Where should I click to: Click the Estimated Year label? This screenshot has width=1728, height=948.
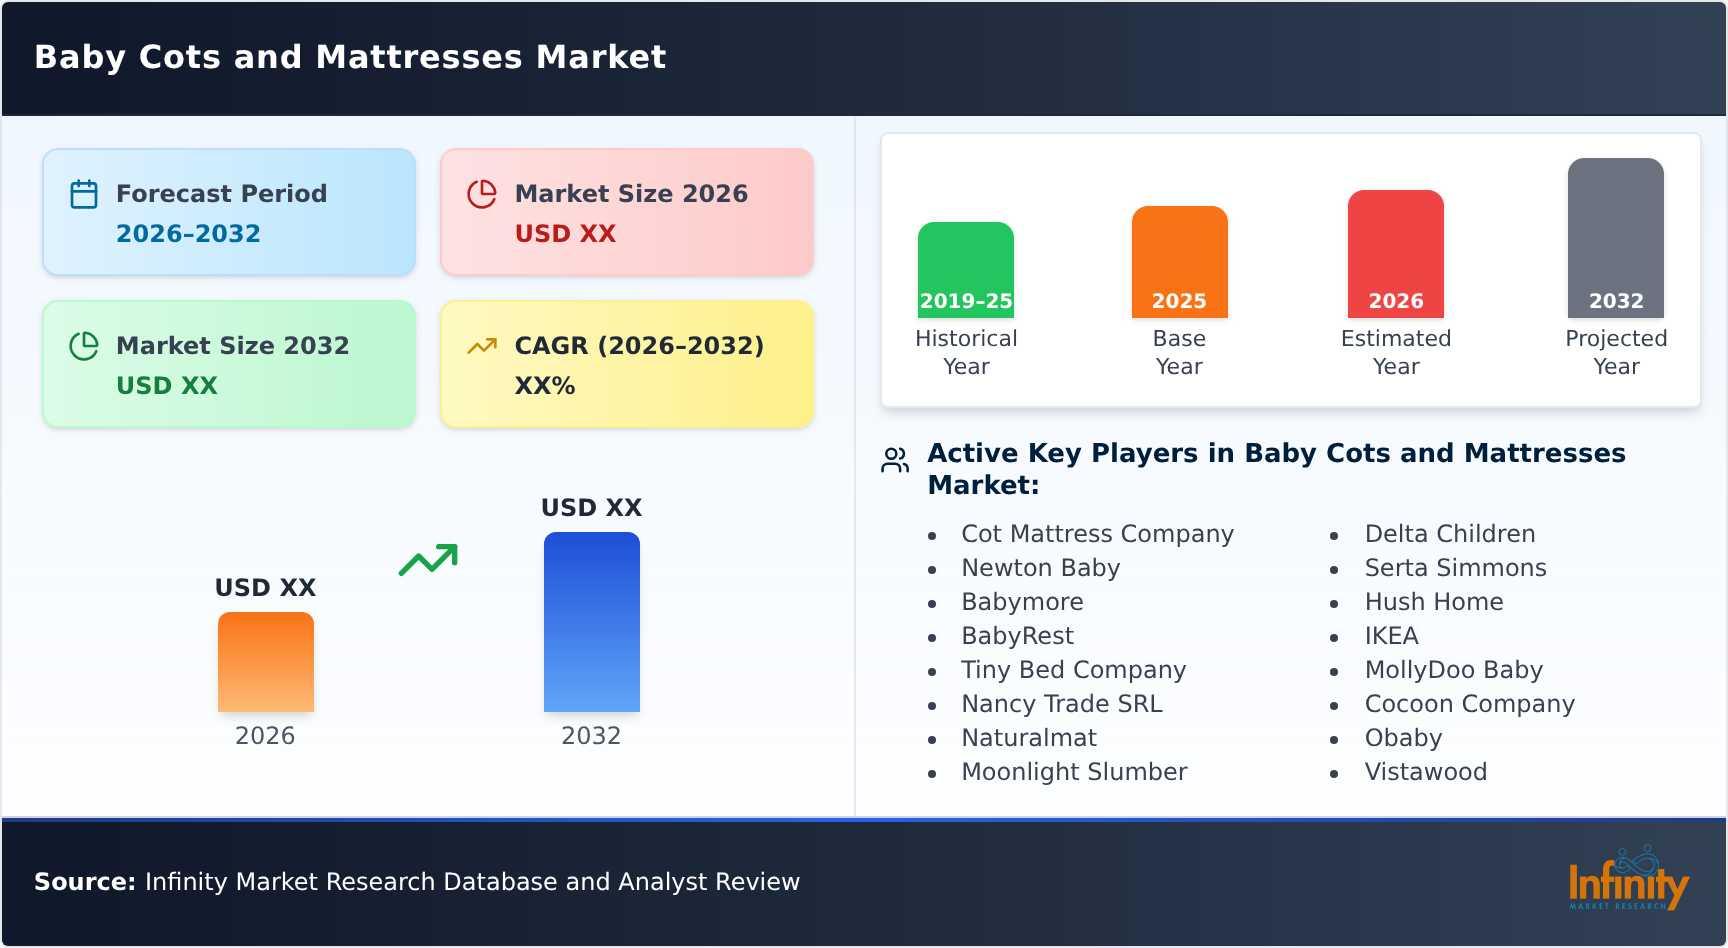tap(1396, 352)
